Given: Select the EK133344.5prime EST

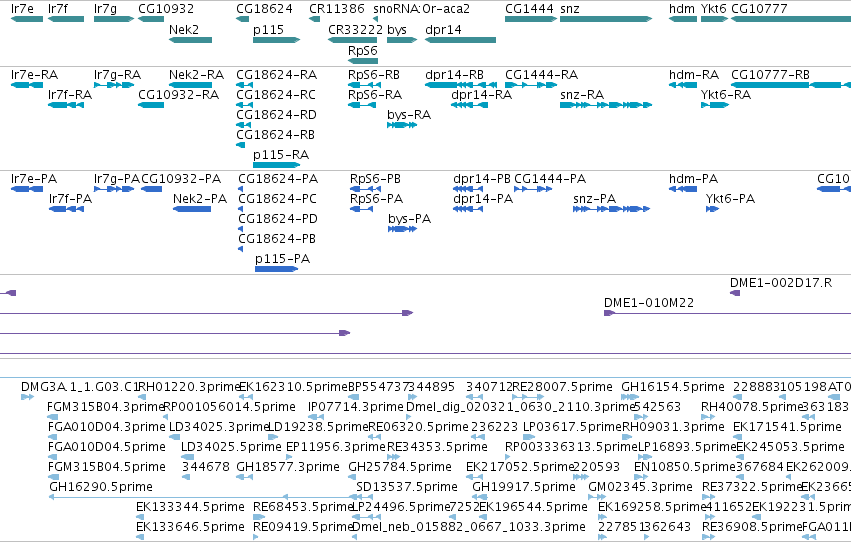Looking at the screenshot, I should pos(140,517).
